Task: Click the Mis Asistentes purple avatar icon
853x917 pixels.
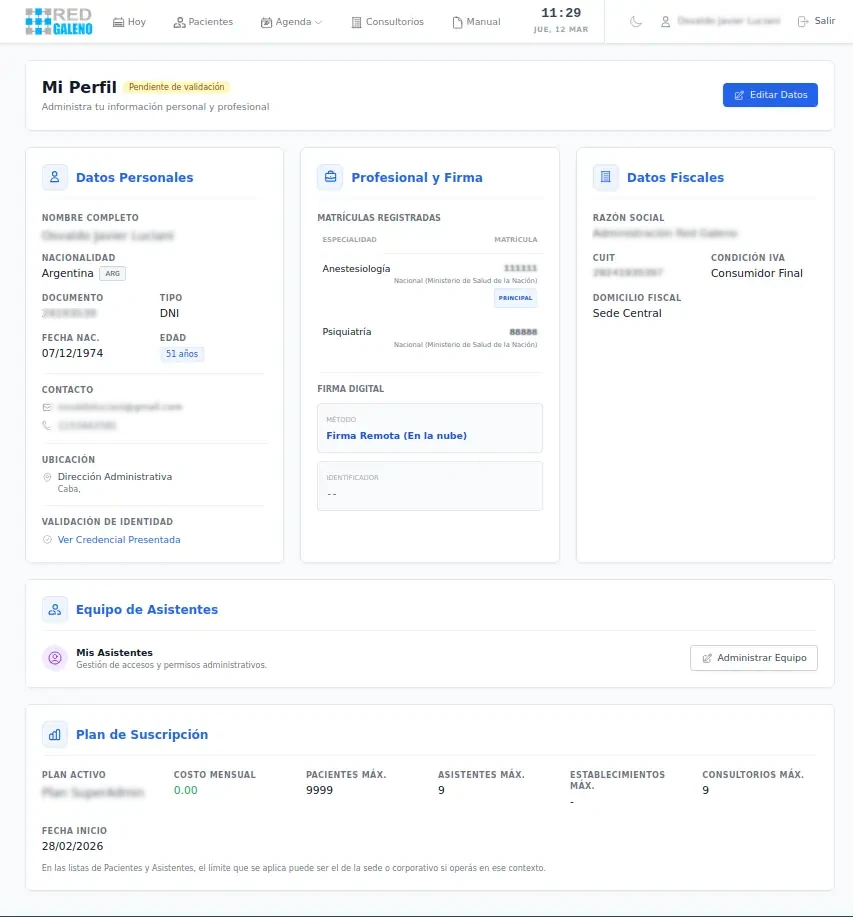Action: (55, 658)
